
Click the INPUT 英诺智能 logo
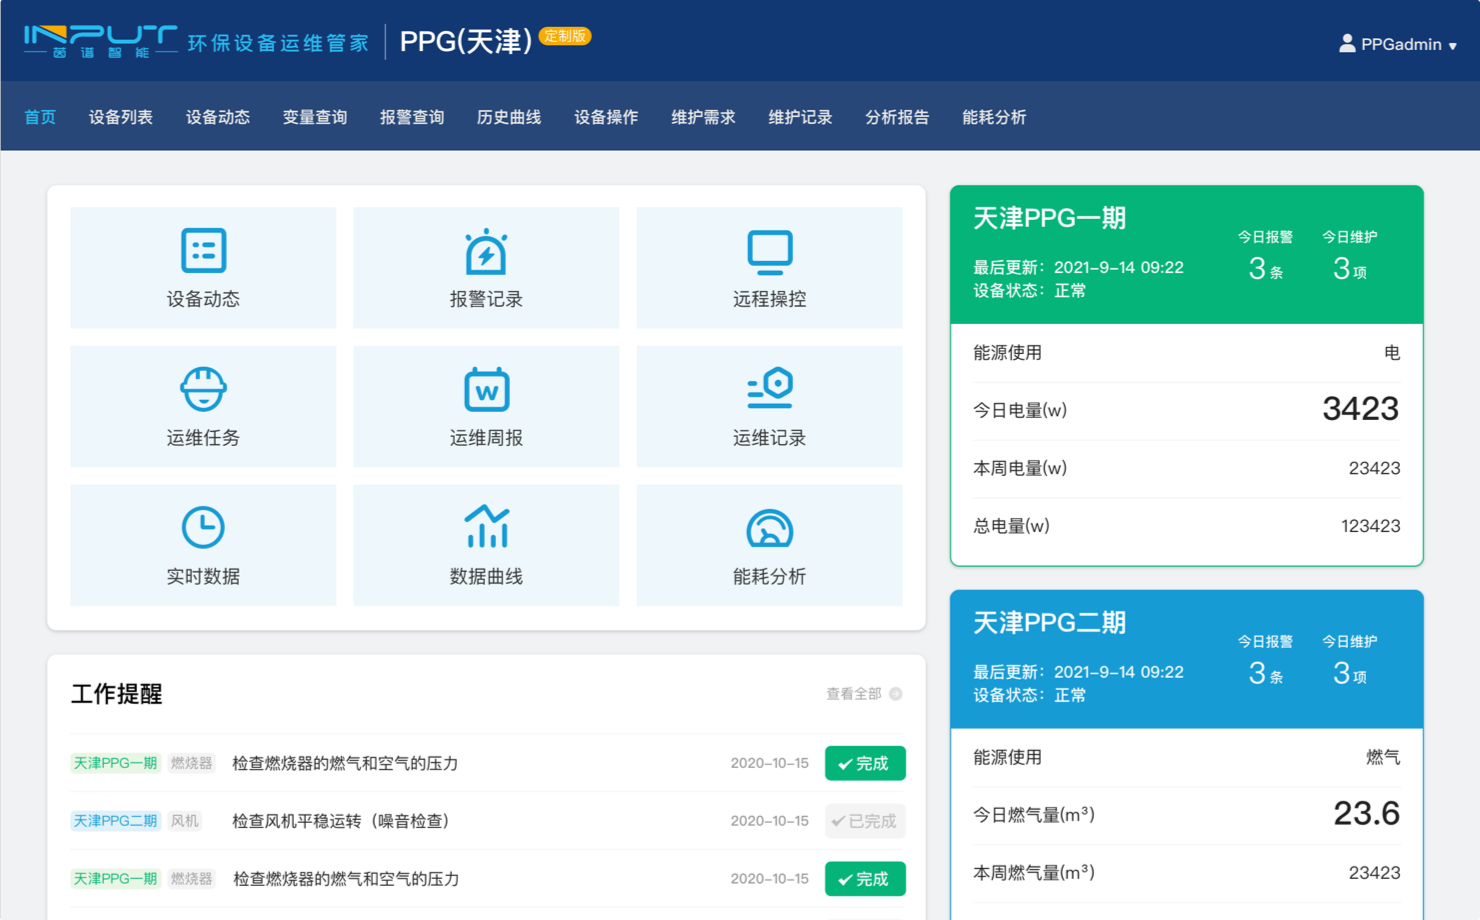pyautogui.click(x=101, y=42)
